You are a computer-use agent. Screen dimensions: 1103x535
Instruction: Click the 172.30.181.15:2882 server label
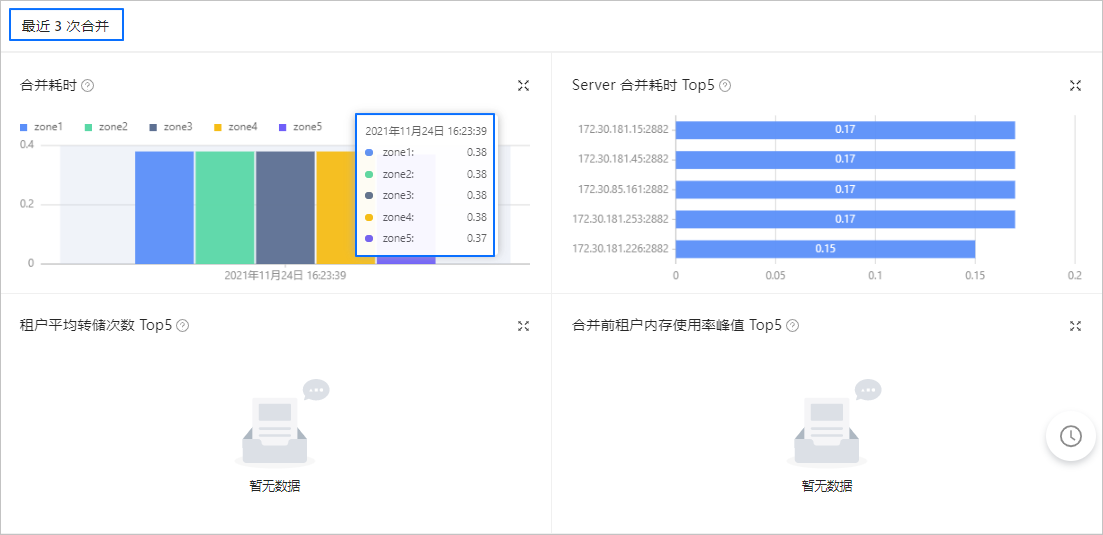[623, 130]
